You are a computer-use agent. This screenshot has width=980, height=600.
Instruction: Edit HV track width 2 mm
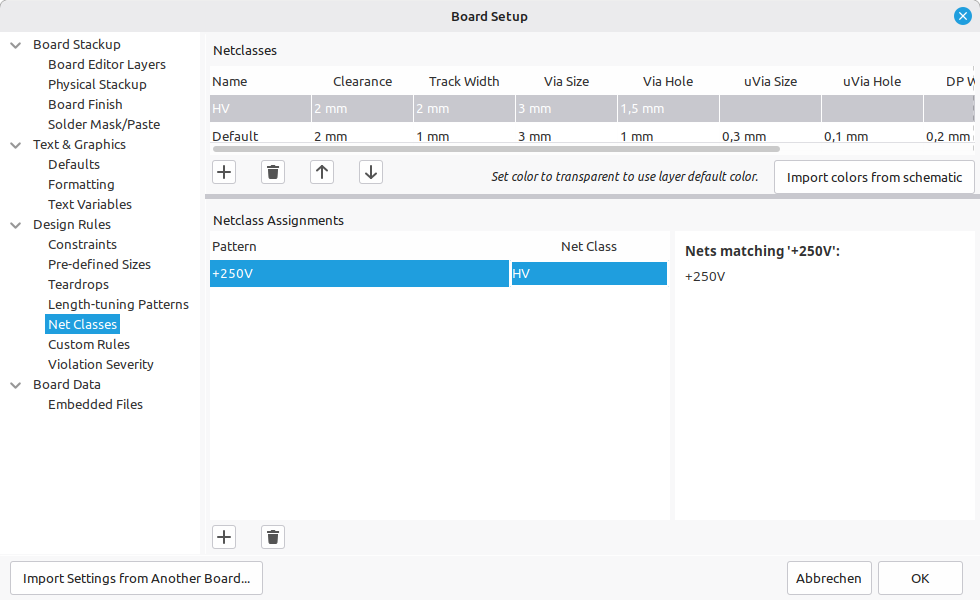tap(464, 109)
